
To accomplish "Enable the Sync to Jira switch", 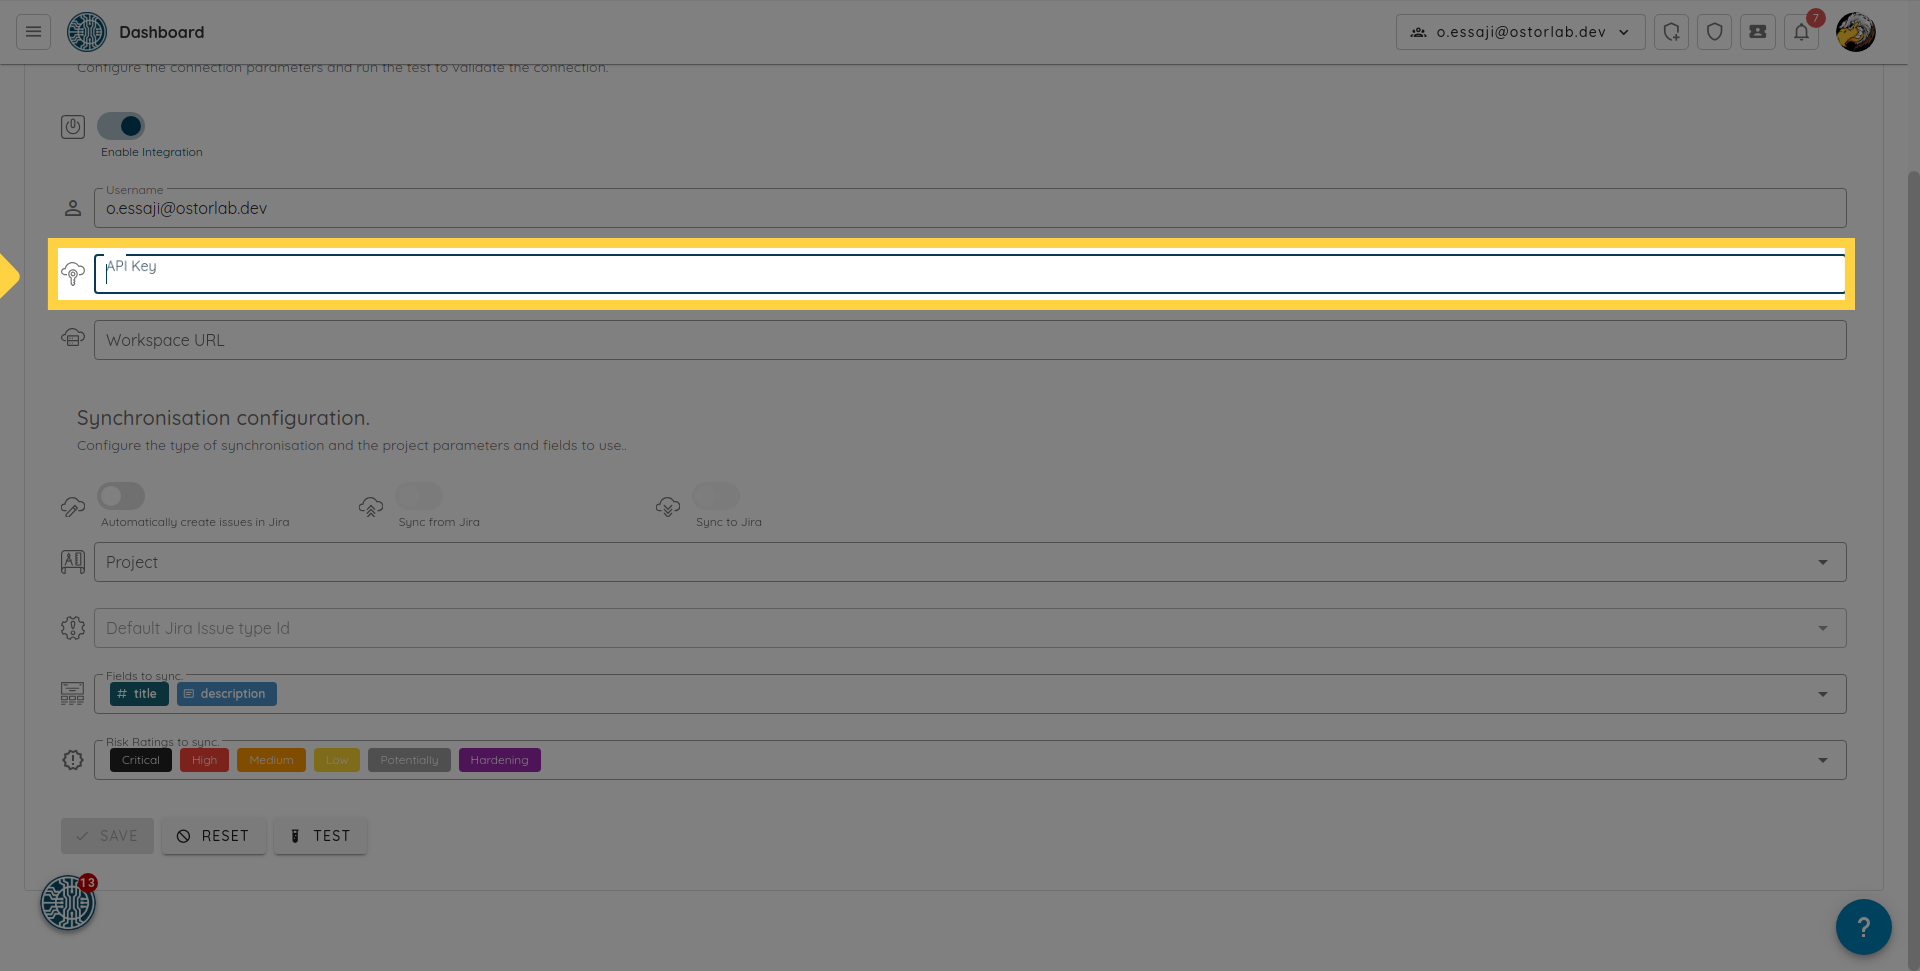I will tap(716, 496).
